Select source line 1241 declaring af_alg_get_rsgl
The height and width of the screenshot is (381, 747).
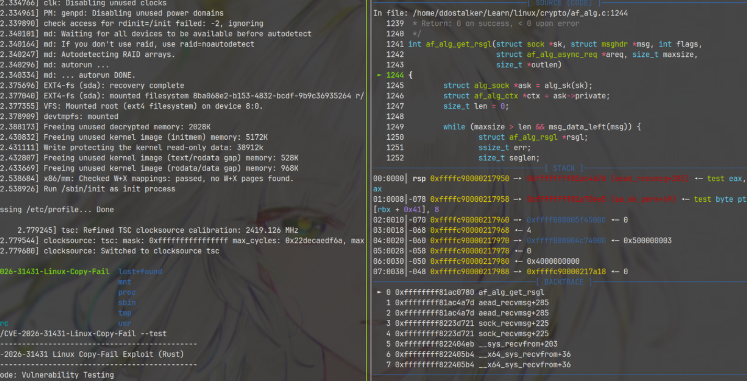[x=545, y=44]
